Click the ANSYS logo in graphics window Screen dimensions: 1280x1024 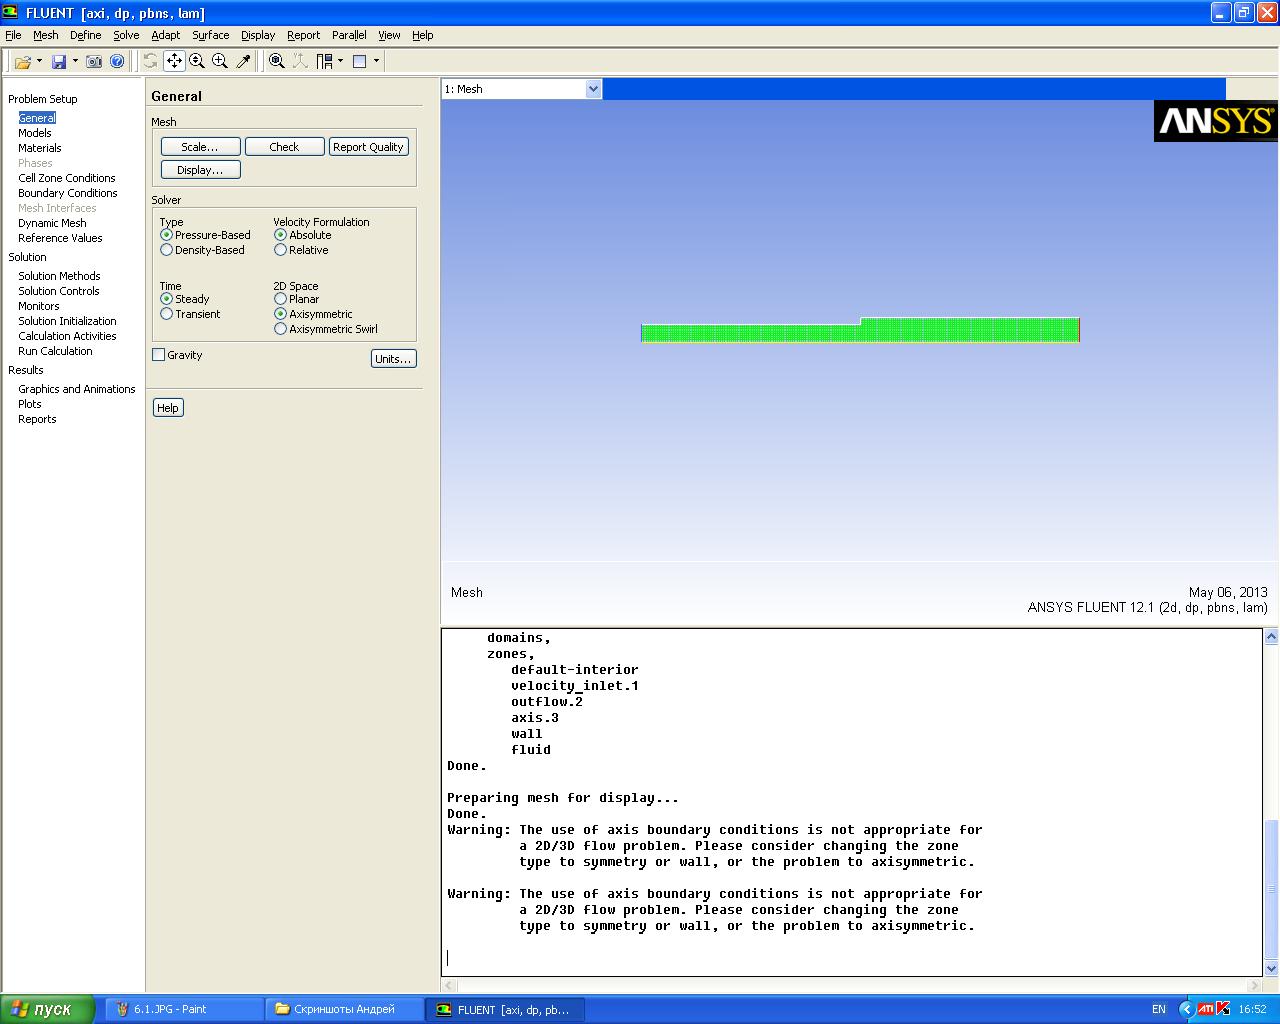point(1216,121)
